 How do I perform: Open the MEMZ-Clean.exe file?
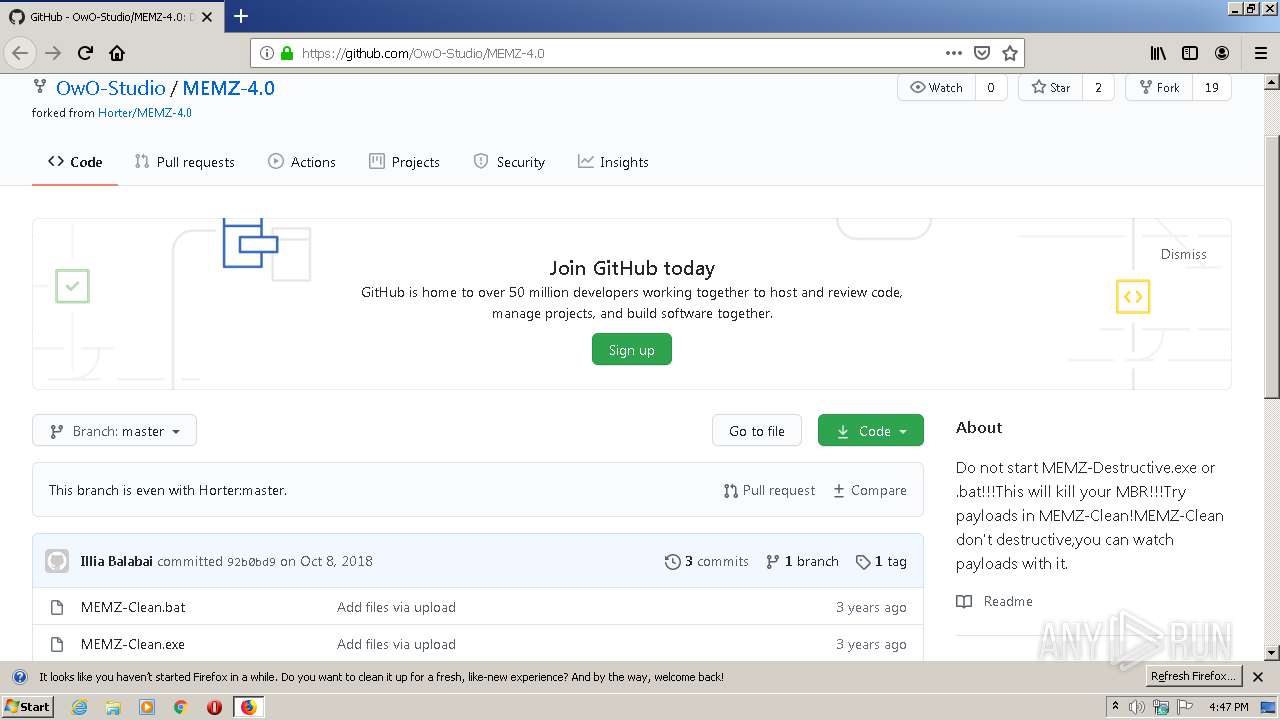[x=133, y=644]
